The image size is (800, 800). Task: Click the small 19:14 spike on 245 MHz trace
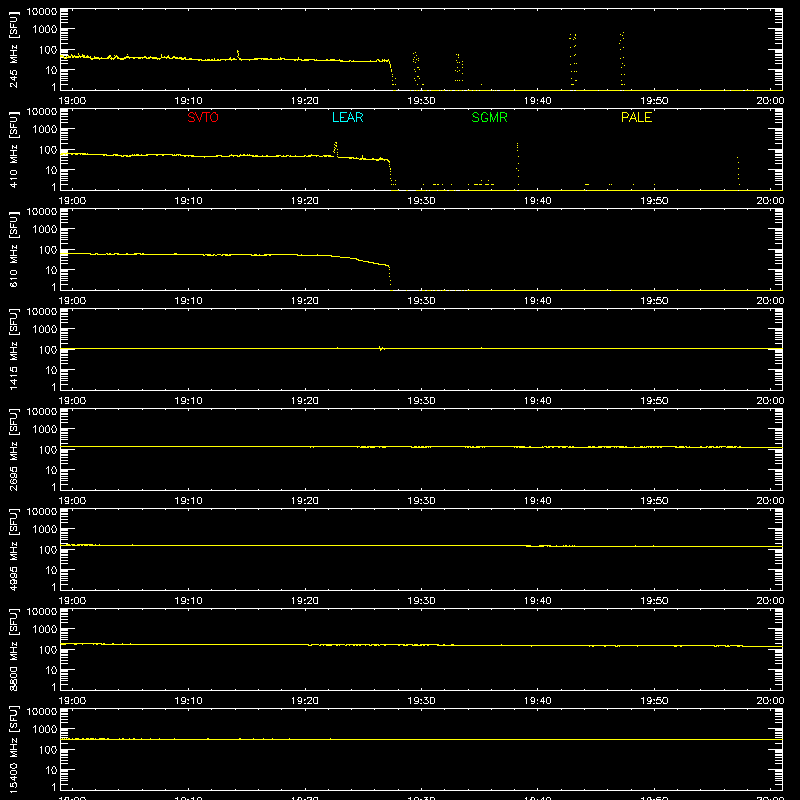click(238, 54)
